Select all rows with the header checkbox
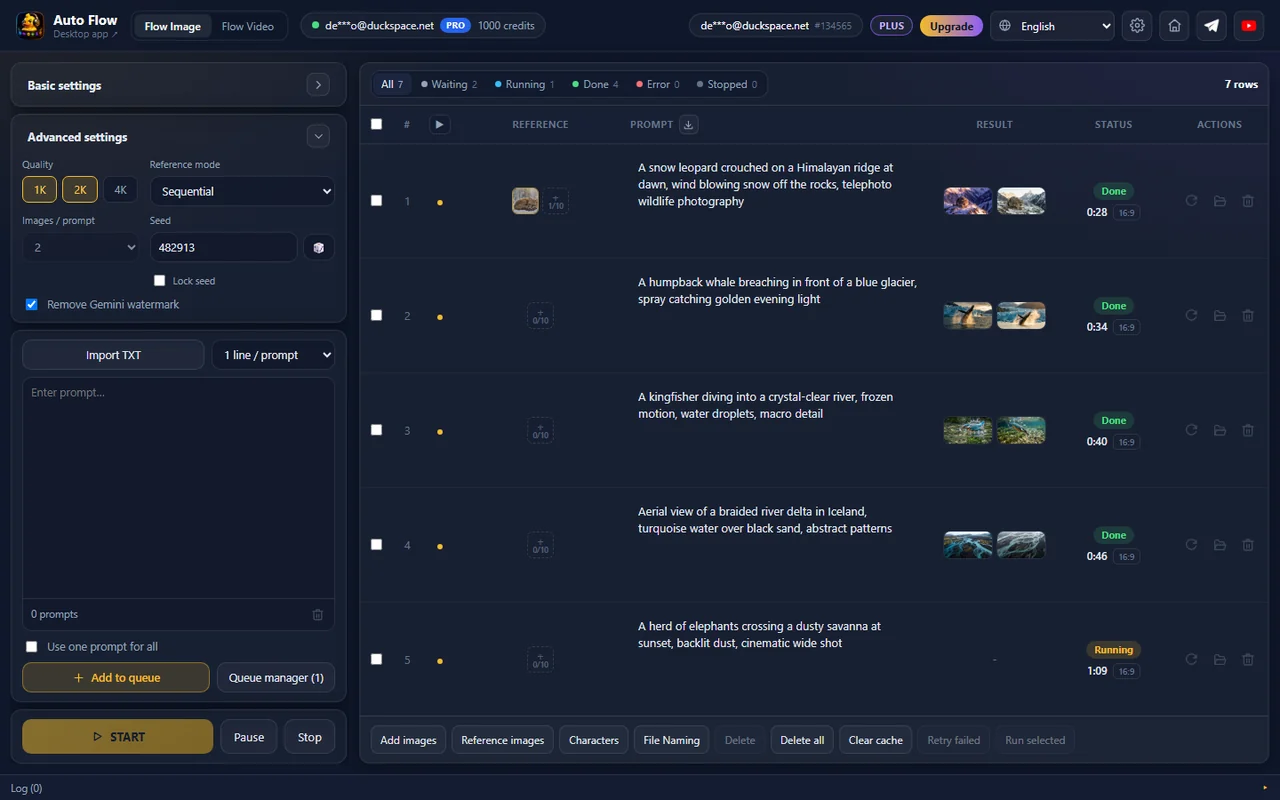This screenshot has height=800, width=1280. 376,124
